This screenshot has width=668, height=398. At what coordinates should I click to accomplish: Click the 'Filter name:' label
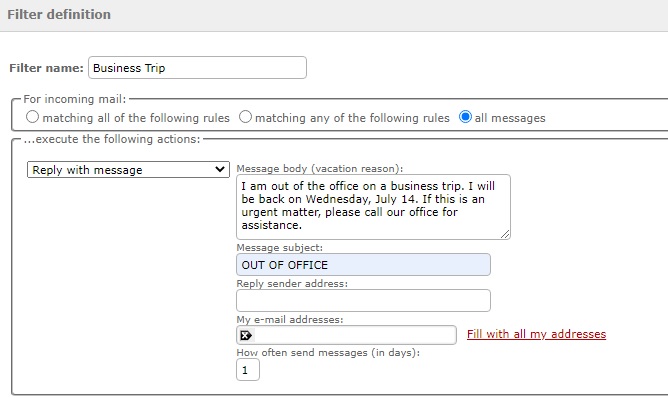coord(46,68)
